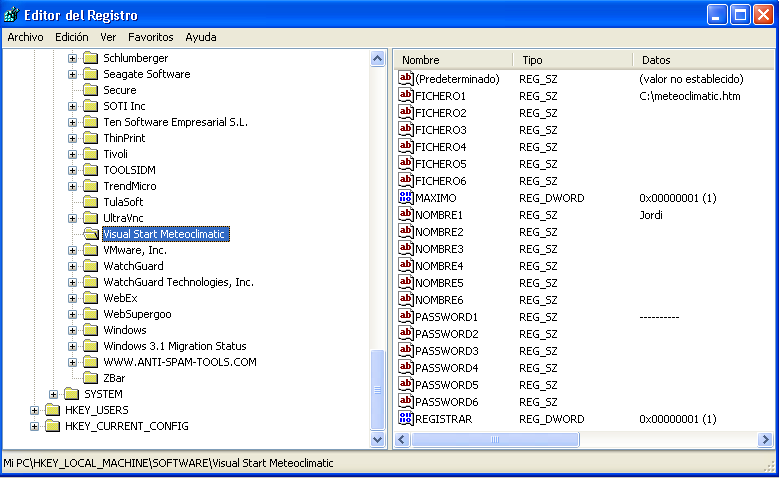Click the REGISTRAR binary value icon
The image size is (779, 478).
[x=406, y=419]
